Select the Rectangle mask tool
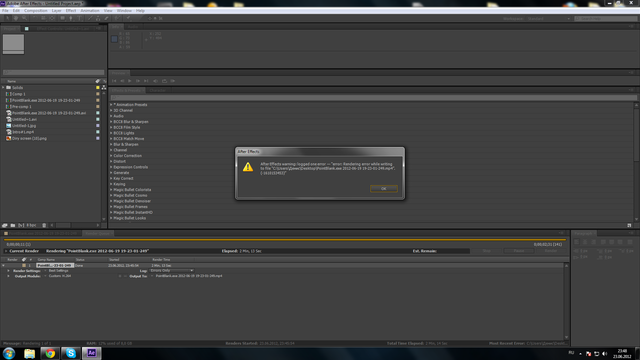Image resolution: width=640 pixels, height=360 pixels. pyautogui.click(x=62, y=18)
